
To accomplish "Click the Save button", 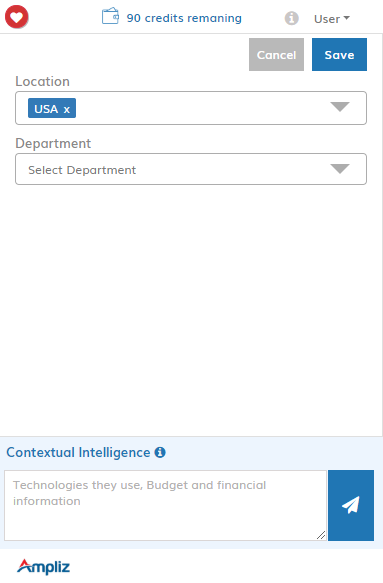I will pyautogui.click(x=339, y=55).
